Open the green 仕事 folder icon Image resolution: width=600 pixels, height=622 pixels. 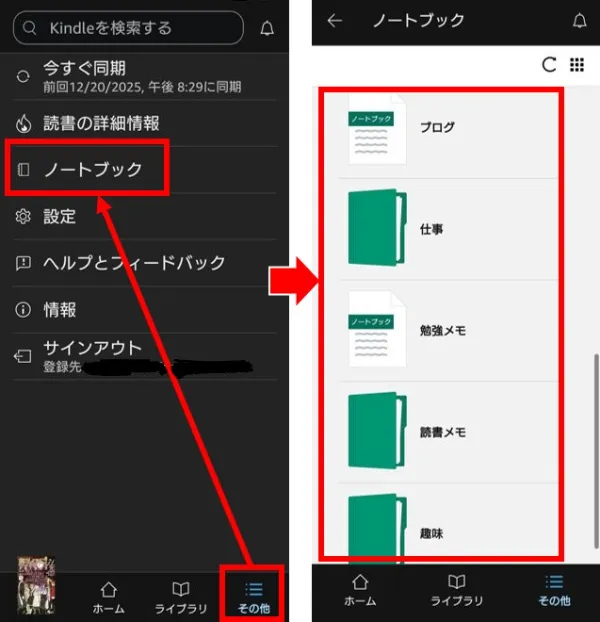[x=377, y=229]
